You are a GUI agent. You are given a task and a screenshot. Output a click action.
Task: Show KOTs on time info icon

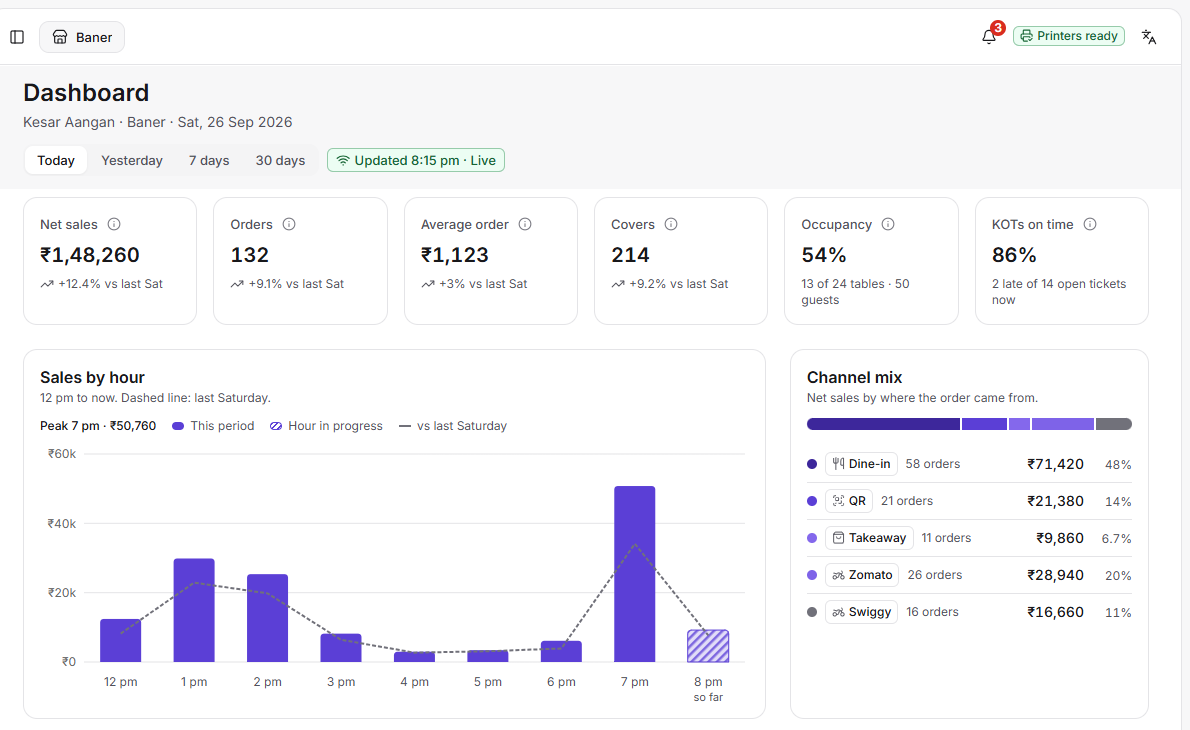(x=1090, y=224)
